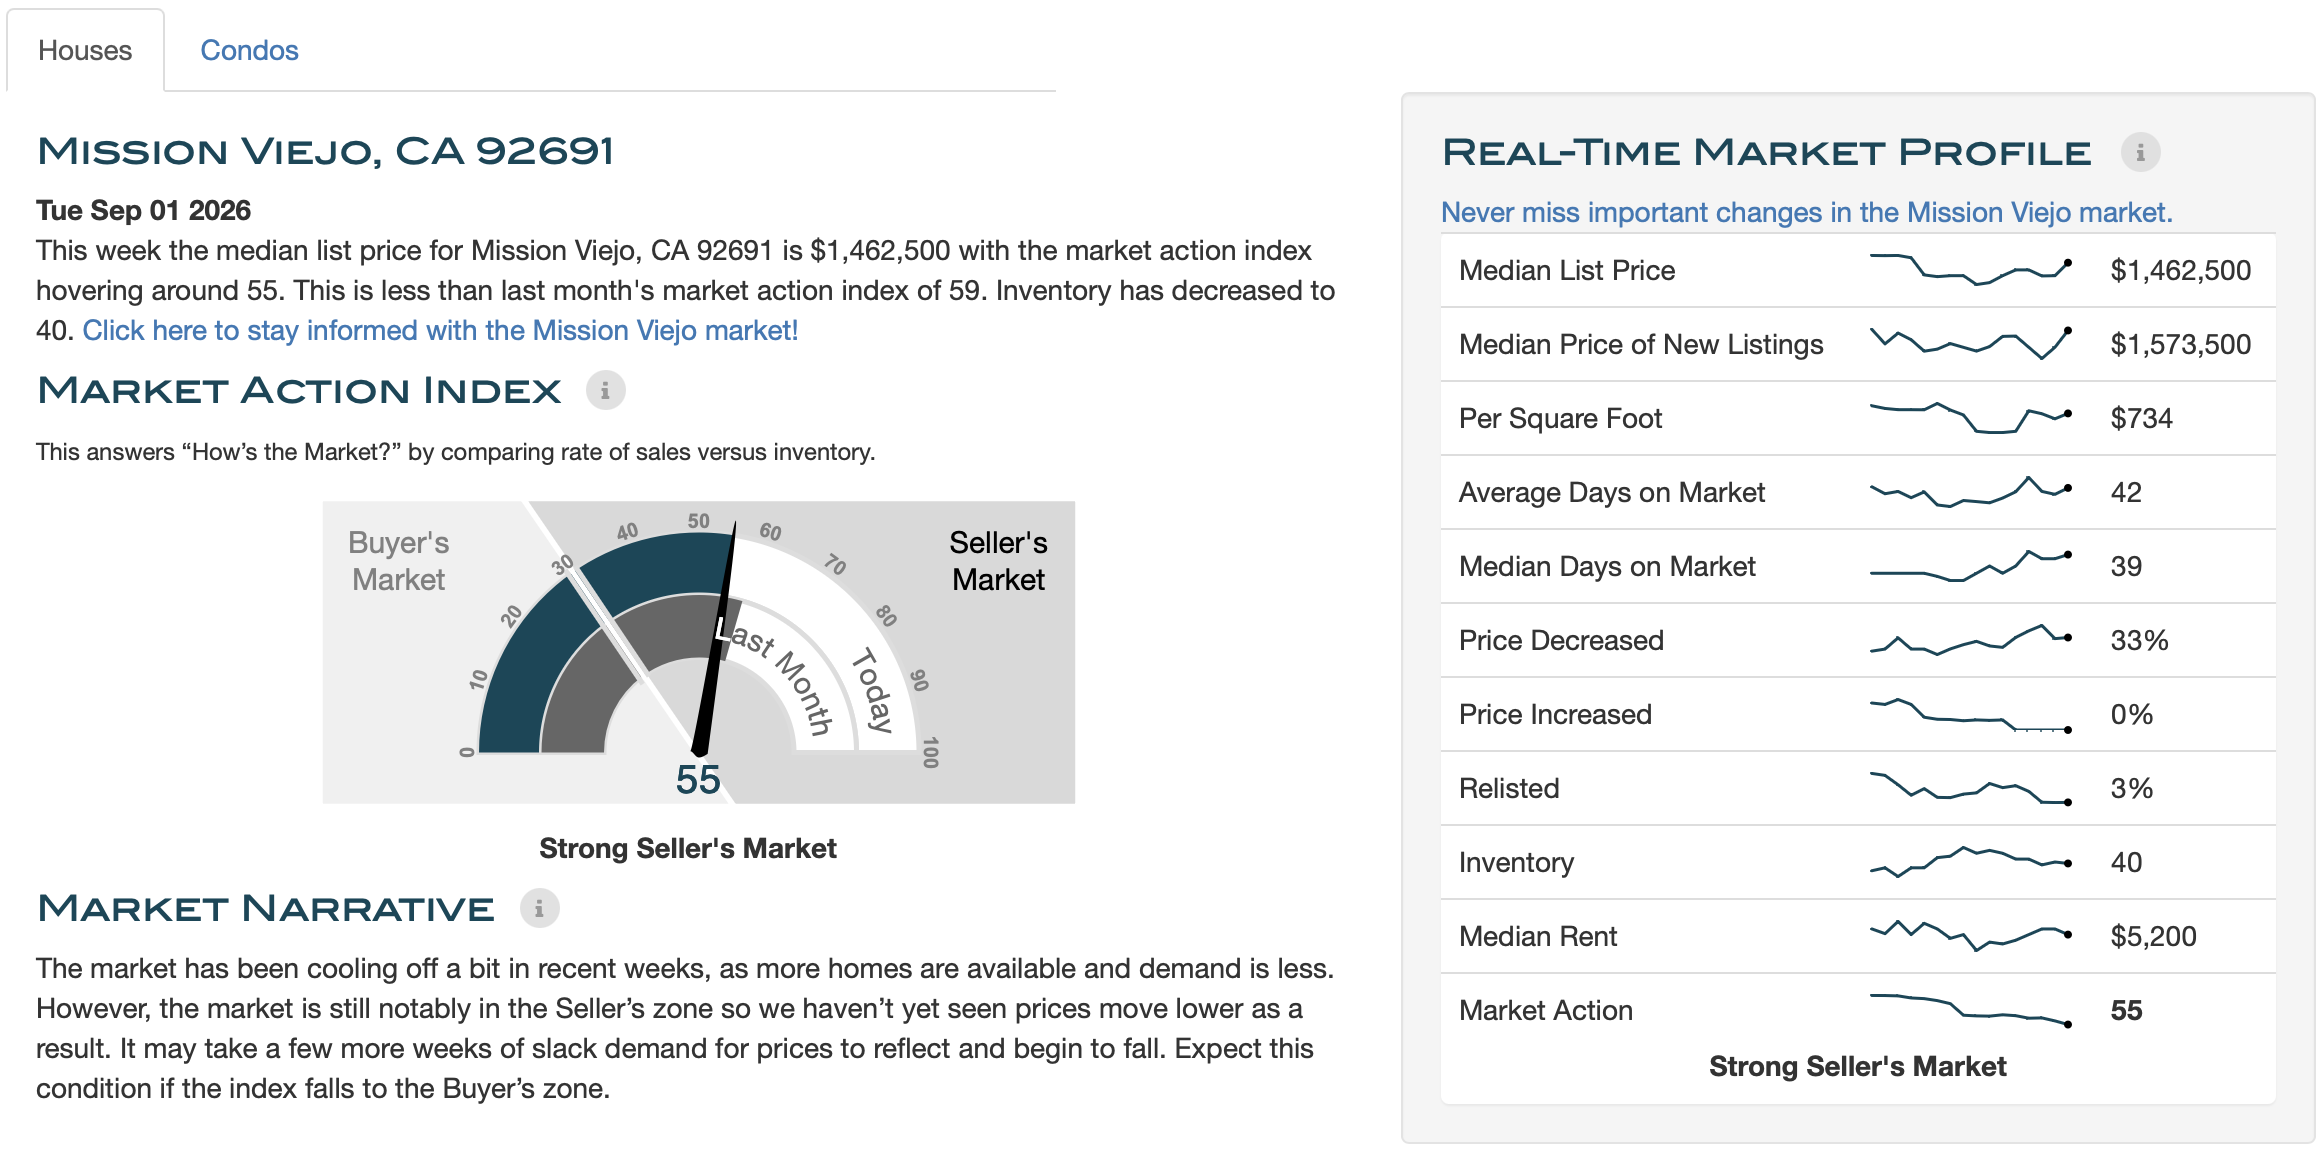
Task: Click the Market Action sparkline
Action: (x=1969, y=1010)
